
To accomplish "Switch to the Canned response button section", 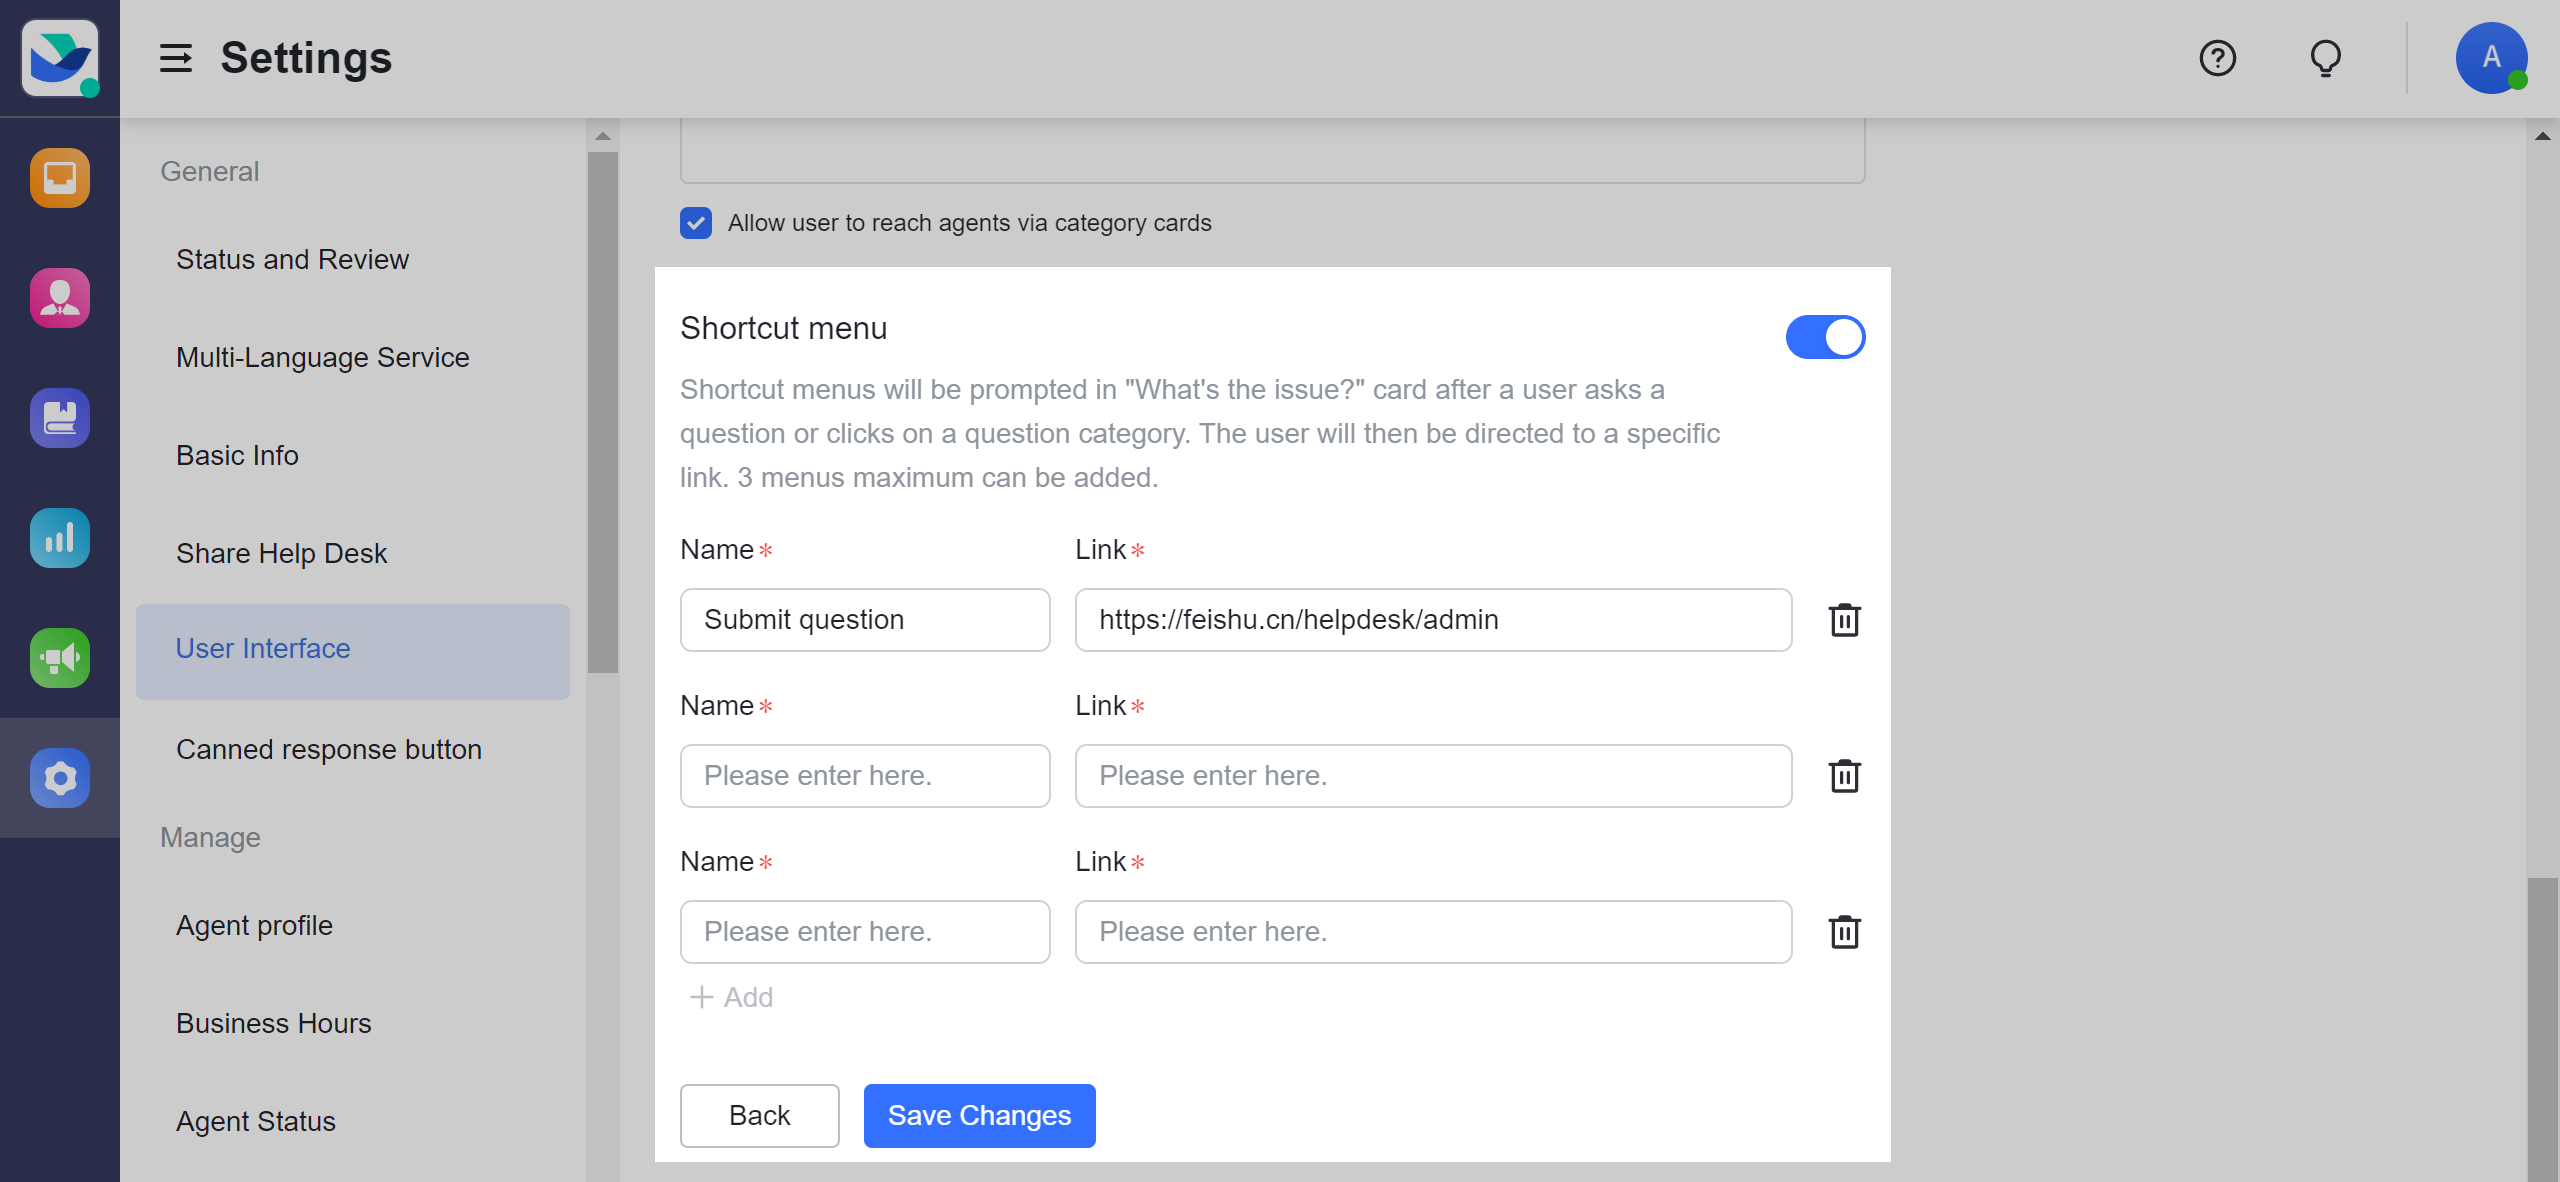I will [x=329, y=749].
